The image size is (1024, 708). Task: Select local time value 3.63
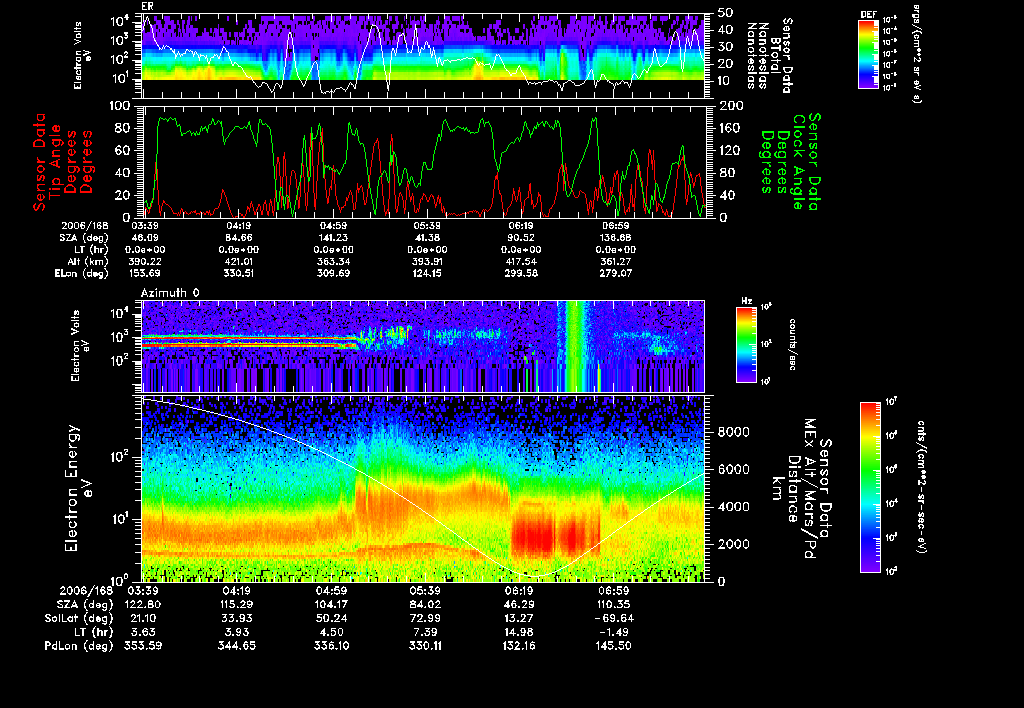(142, 632)
